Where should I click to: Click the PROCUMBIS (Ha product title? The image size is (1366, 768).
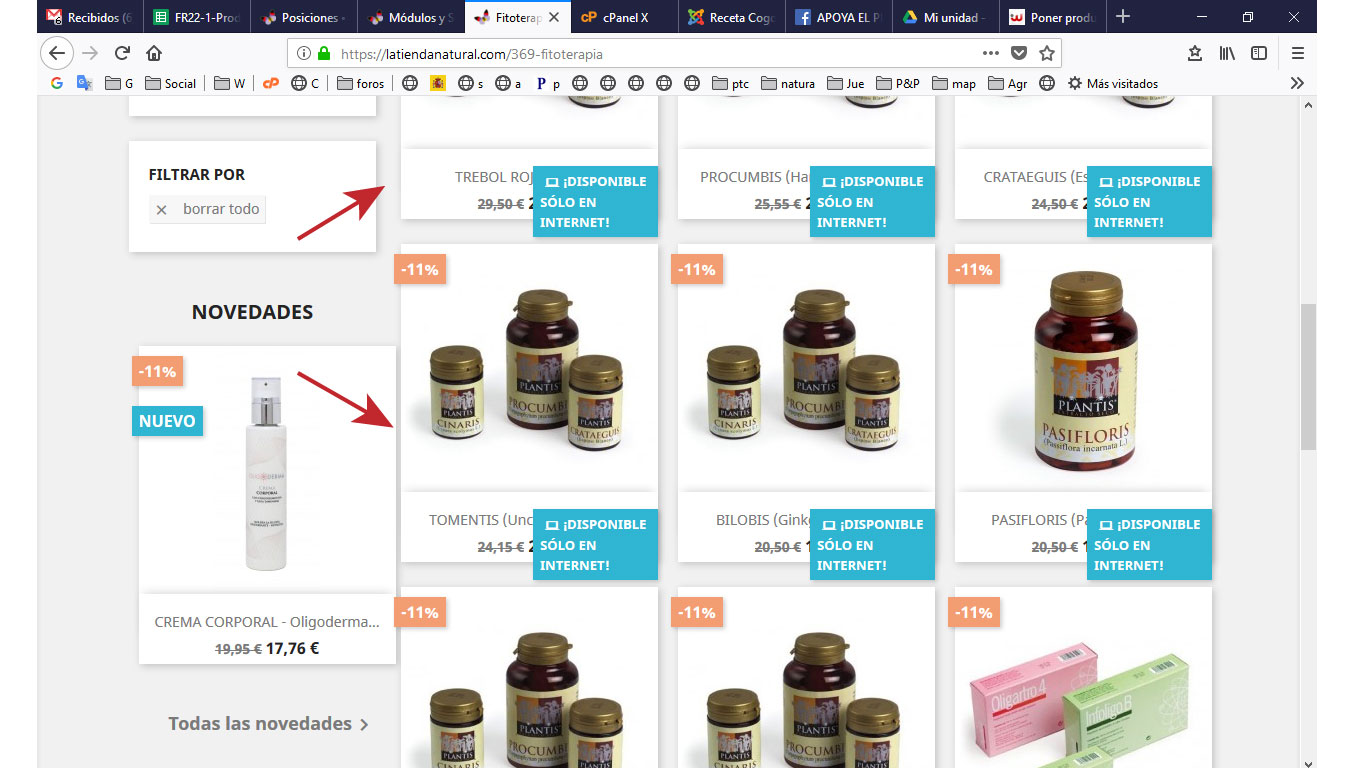tap(755, 177)
